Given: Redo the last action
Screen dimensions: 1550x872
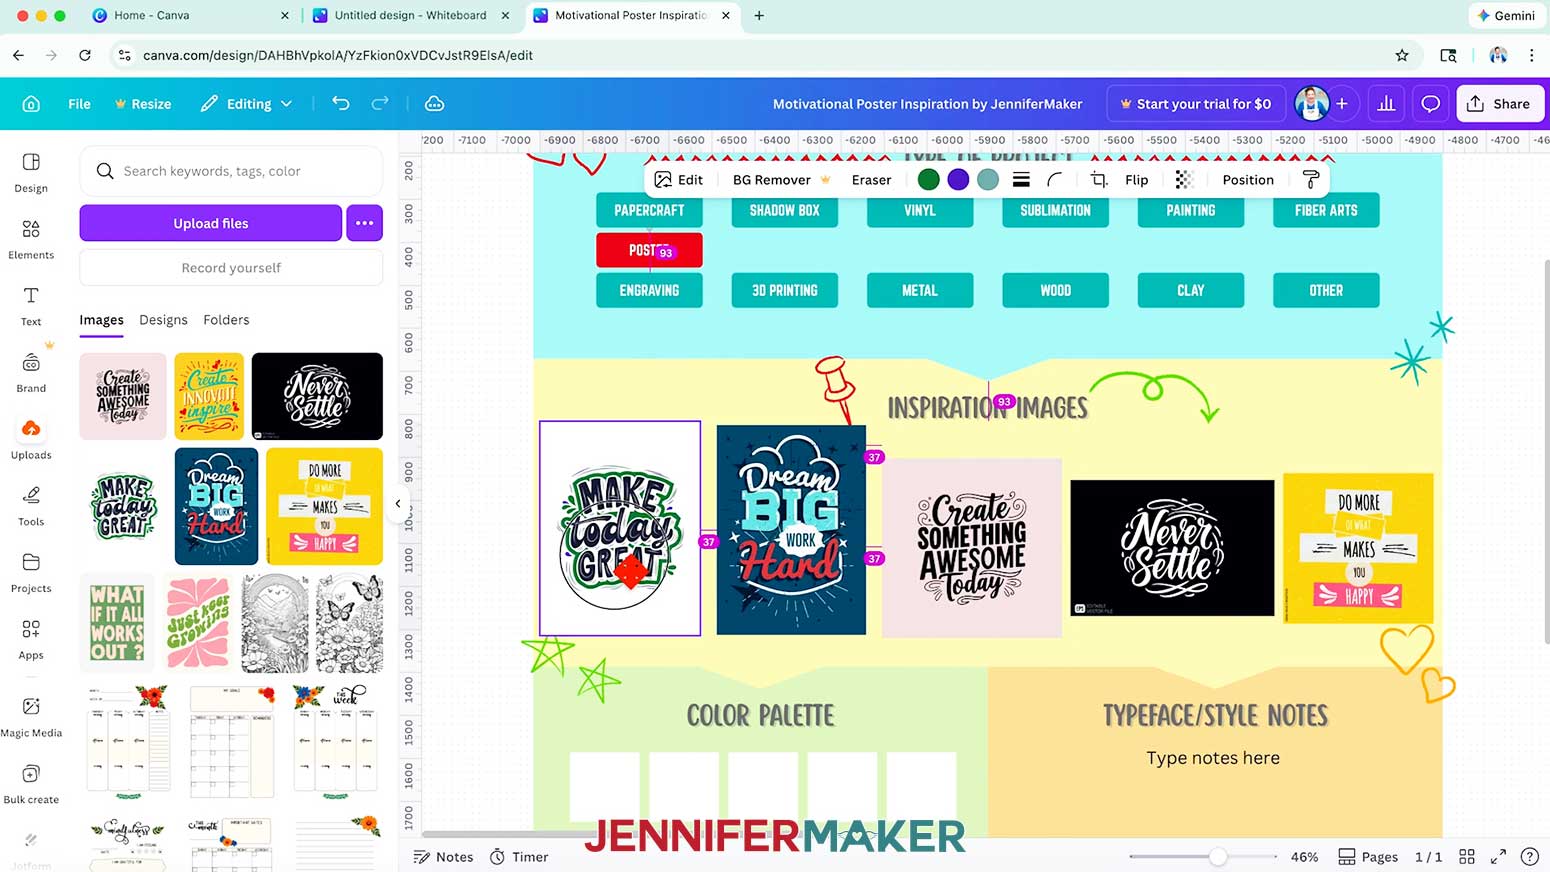Looking at the screenshot, I should pyautogui.click(x=380, y=103).
